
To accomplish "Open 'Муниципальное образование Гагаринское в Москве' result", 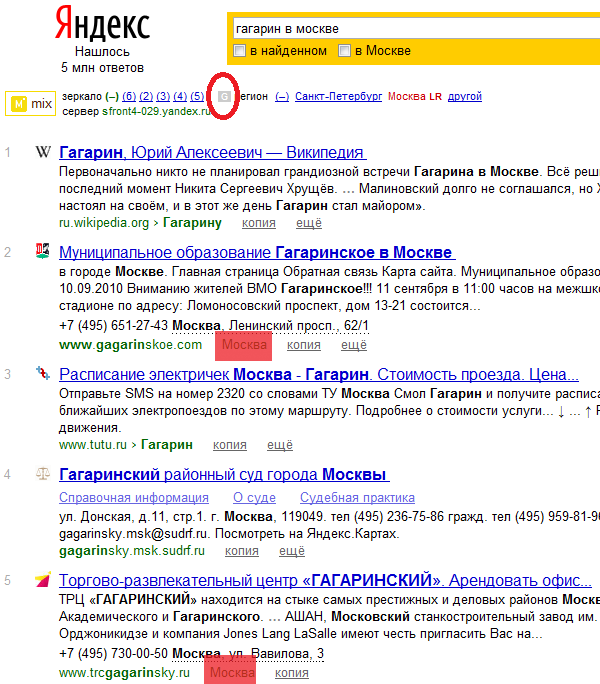I will point(257,252).
